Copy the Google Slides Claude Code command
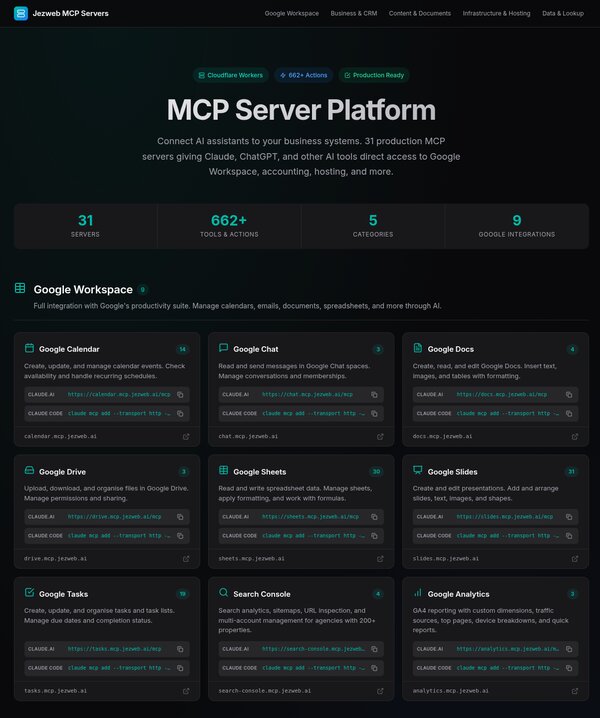The width and height of the screenshot is (600, 718). click(x=569, y=535)
